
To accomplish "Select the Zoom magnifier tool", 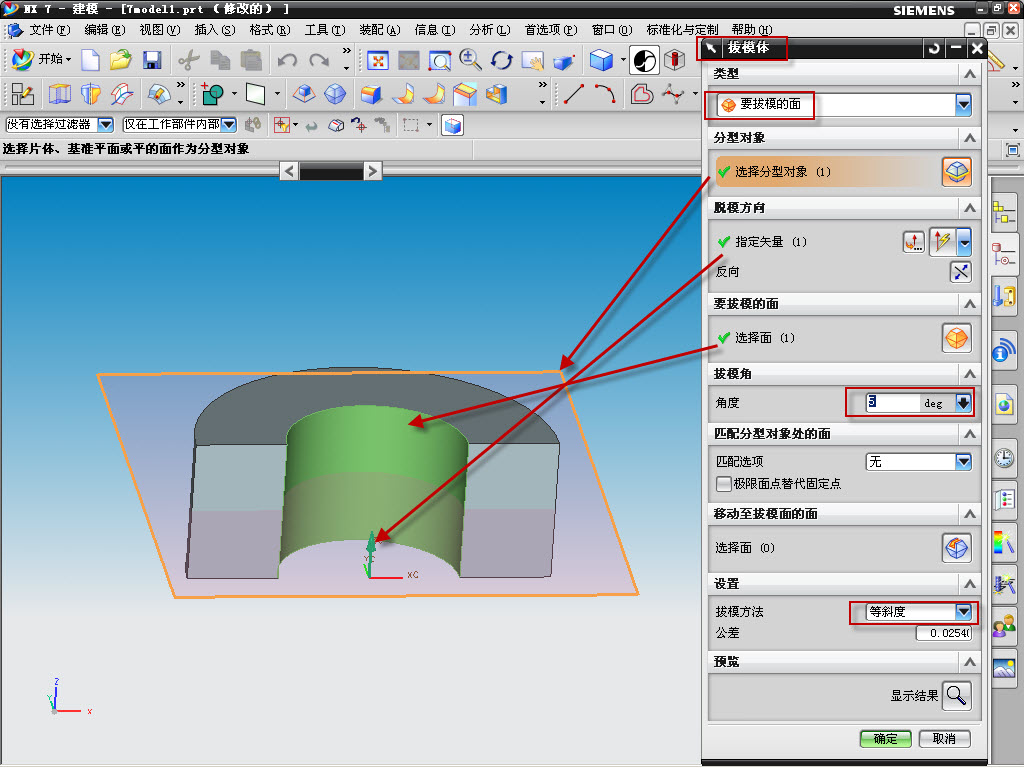I will point(470,60).
